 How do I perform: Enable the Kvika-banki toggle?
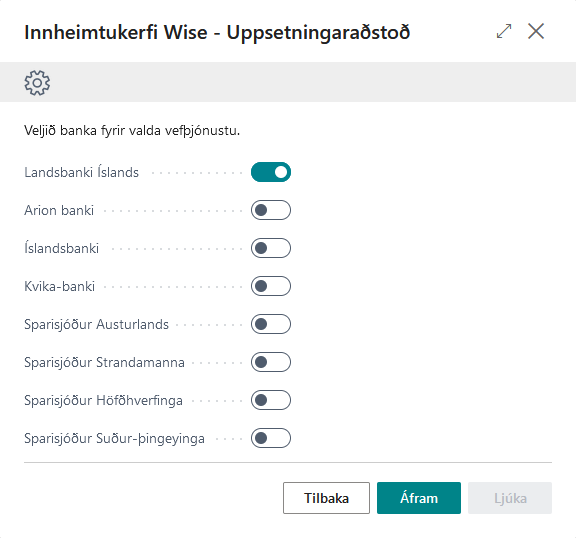[271, 286]
